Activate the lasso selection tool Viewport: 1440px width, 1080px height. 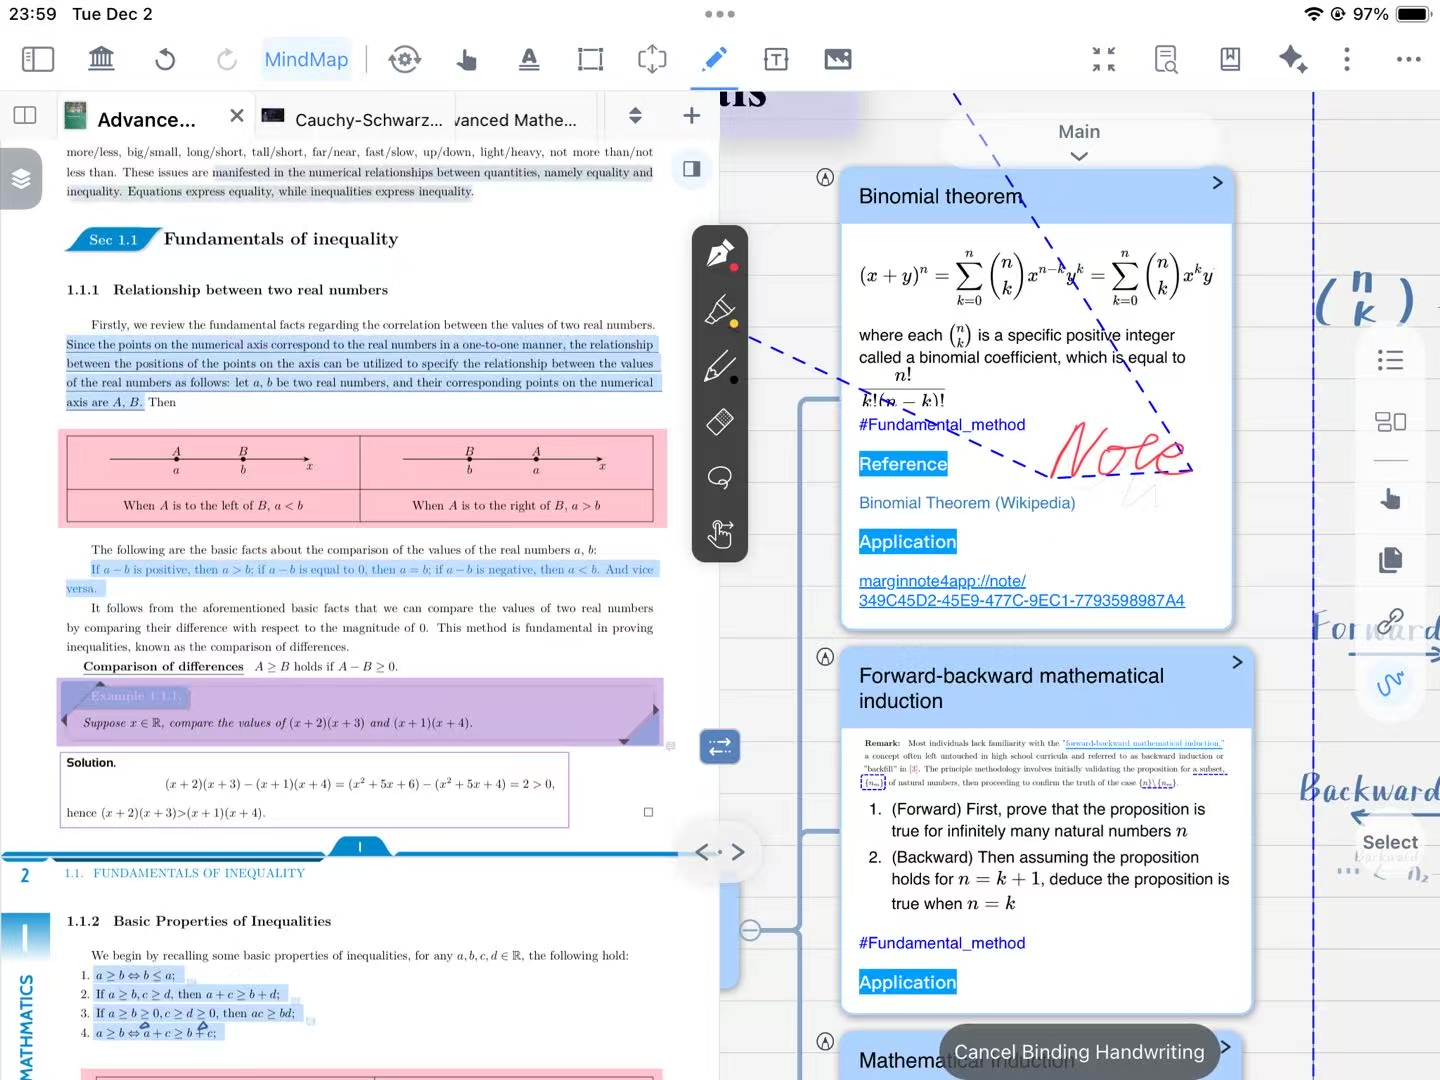[720, 477]
